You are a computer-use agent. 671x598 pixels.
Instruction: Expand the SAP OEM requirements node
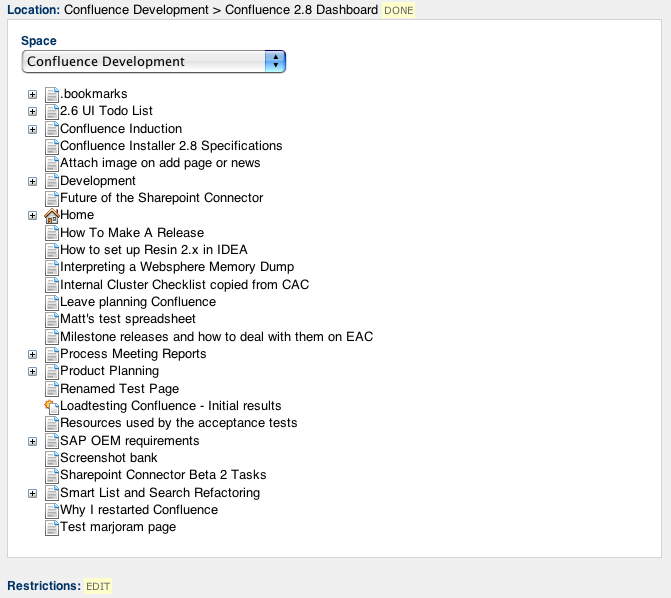(x=33, y=441)
